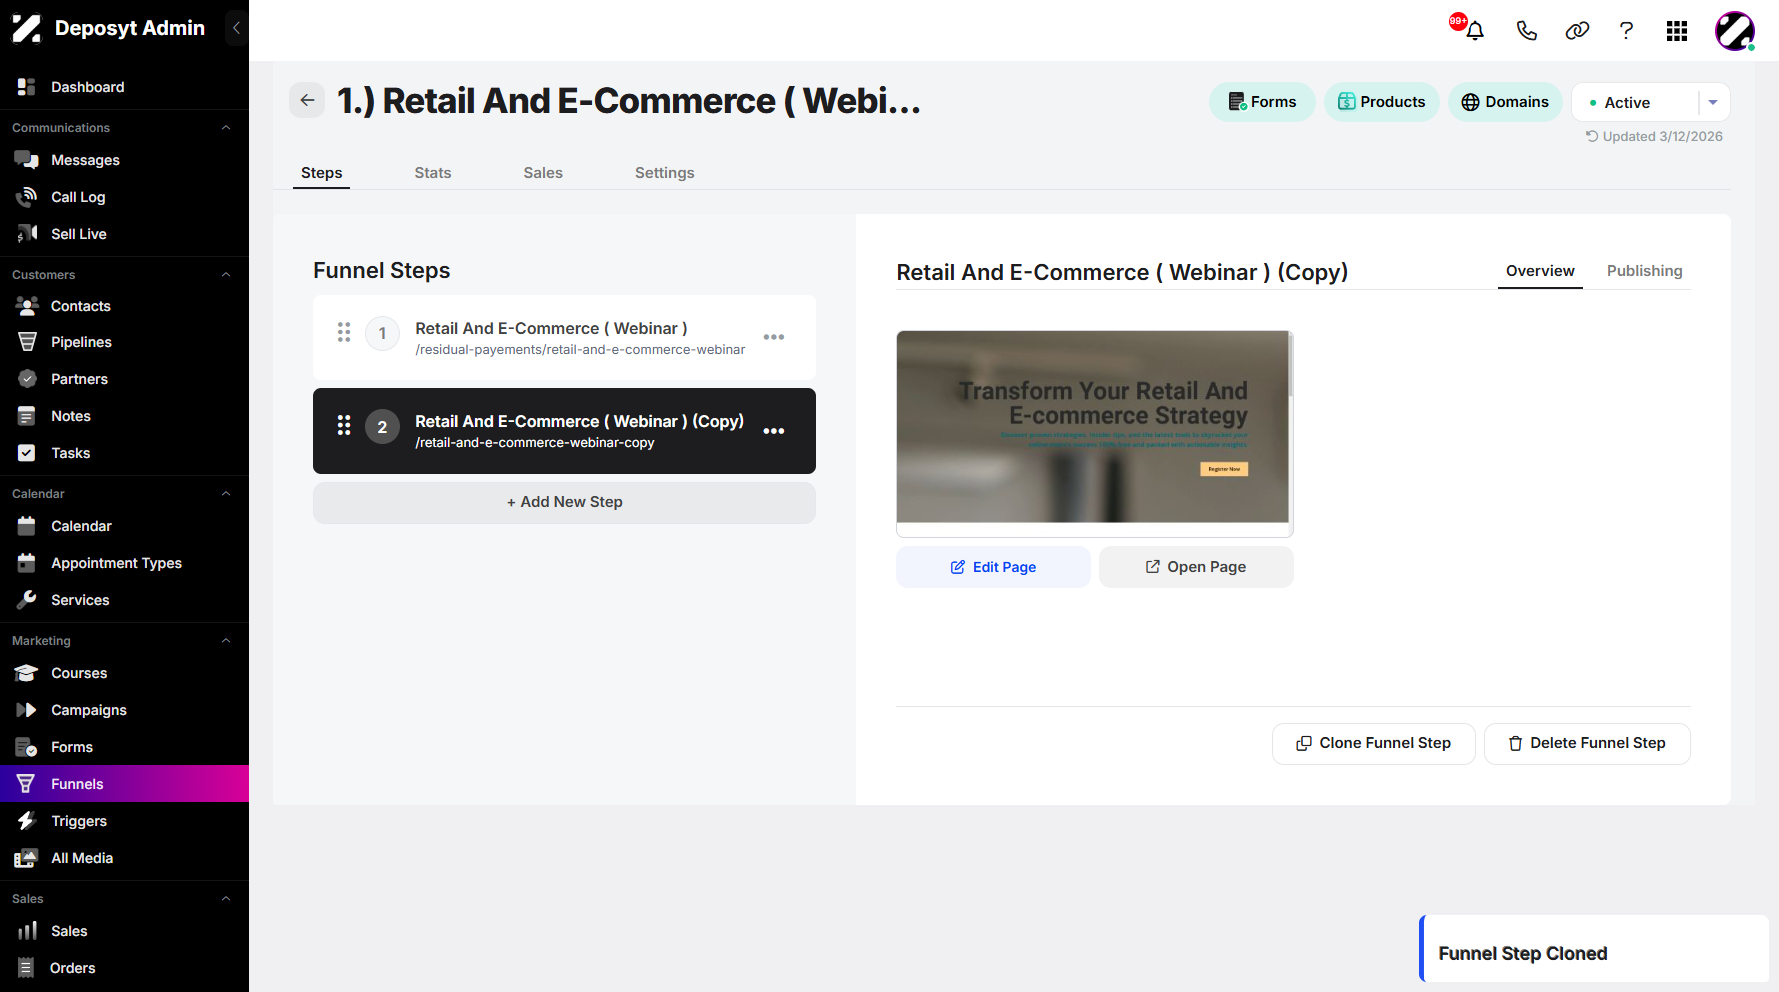Click Add New Step

(564, 502)
